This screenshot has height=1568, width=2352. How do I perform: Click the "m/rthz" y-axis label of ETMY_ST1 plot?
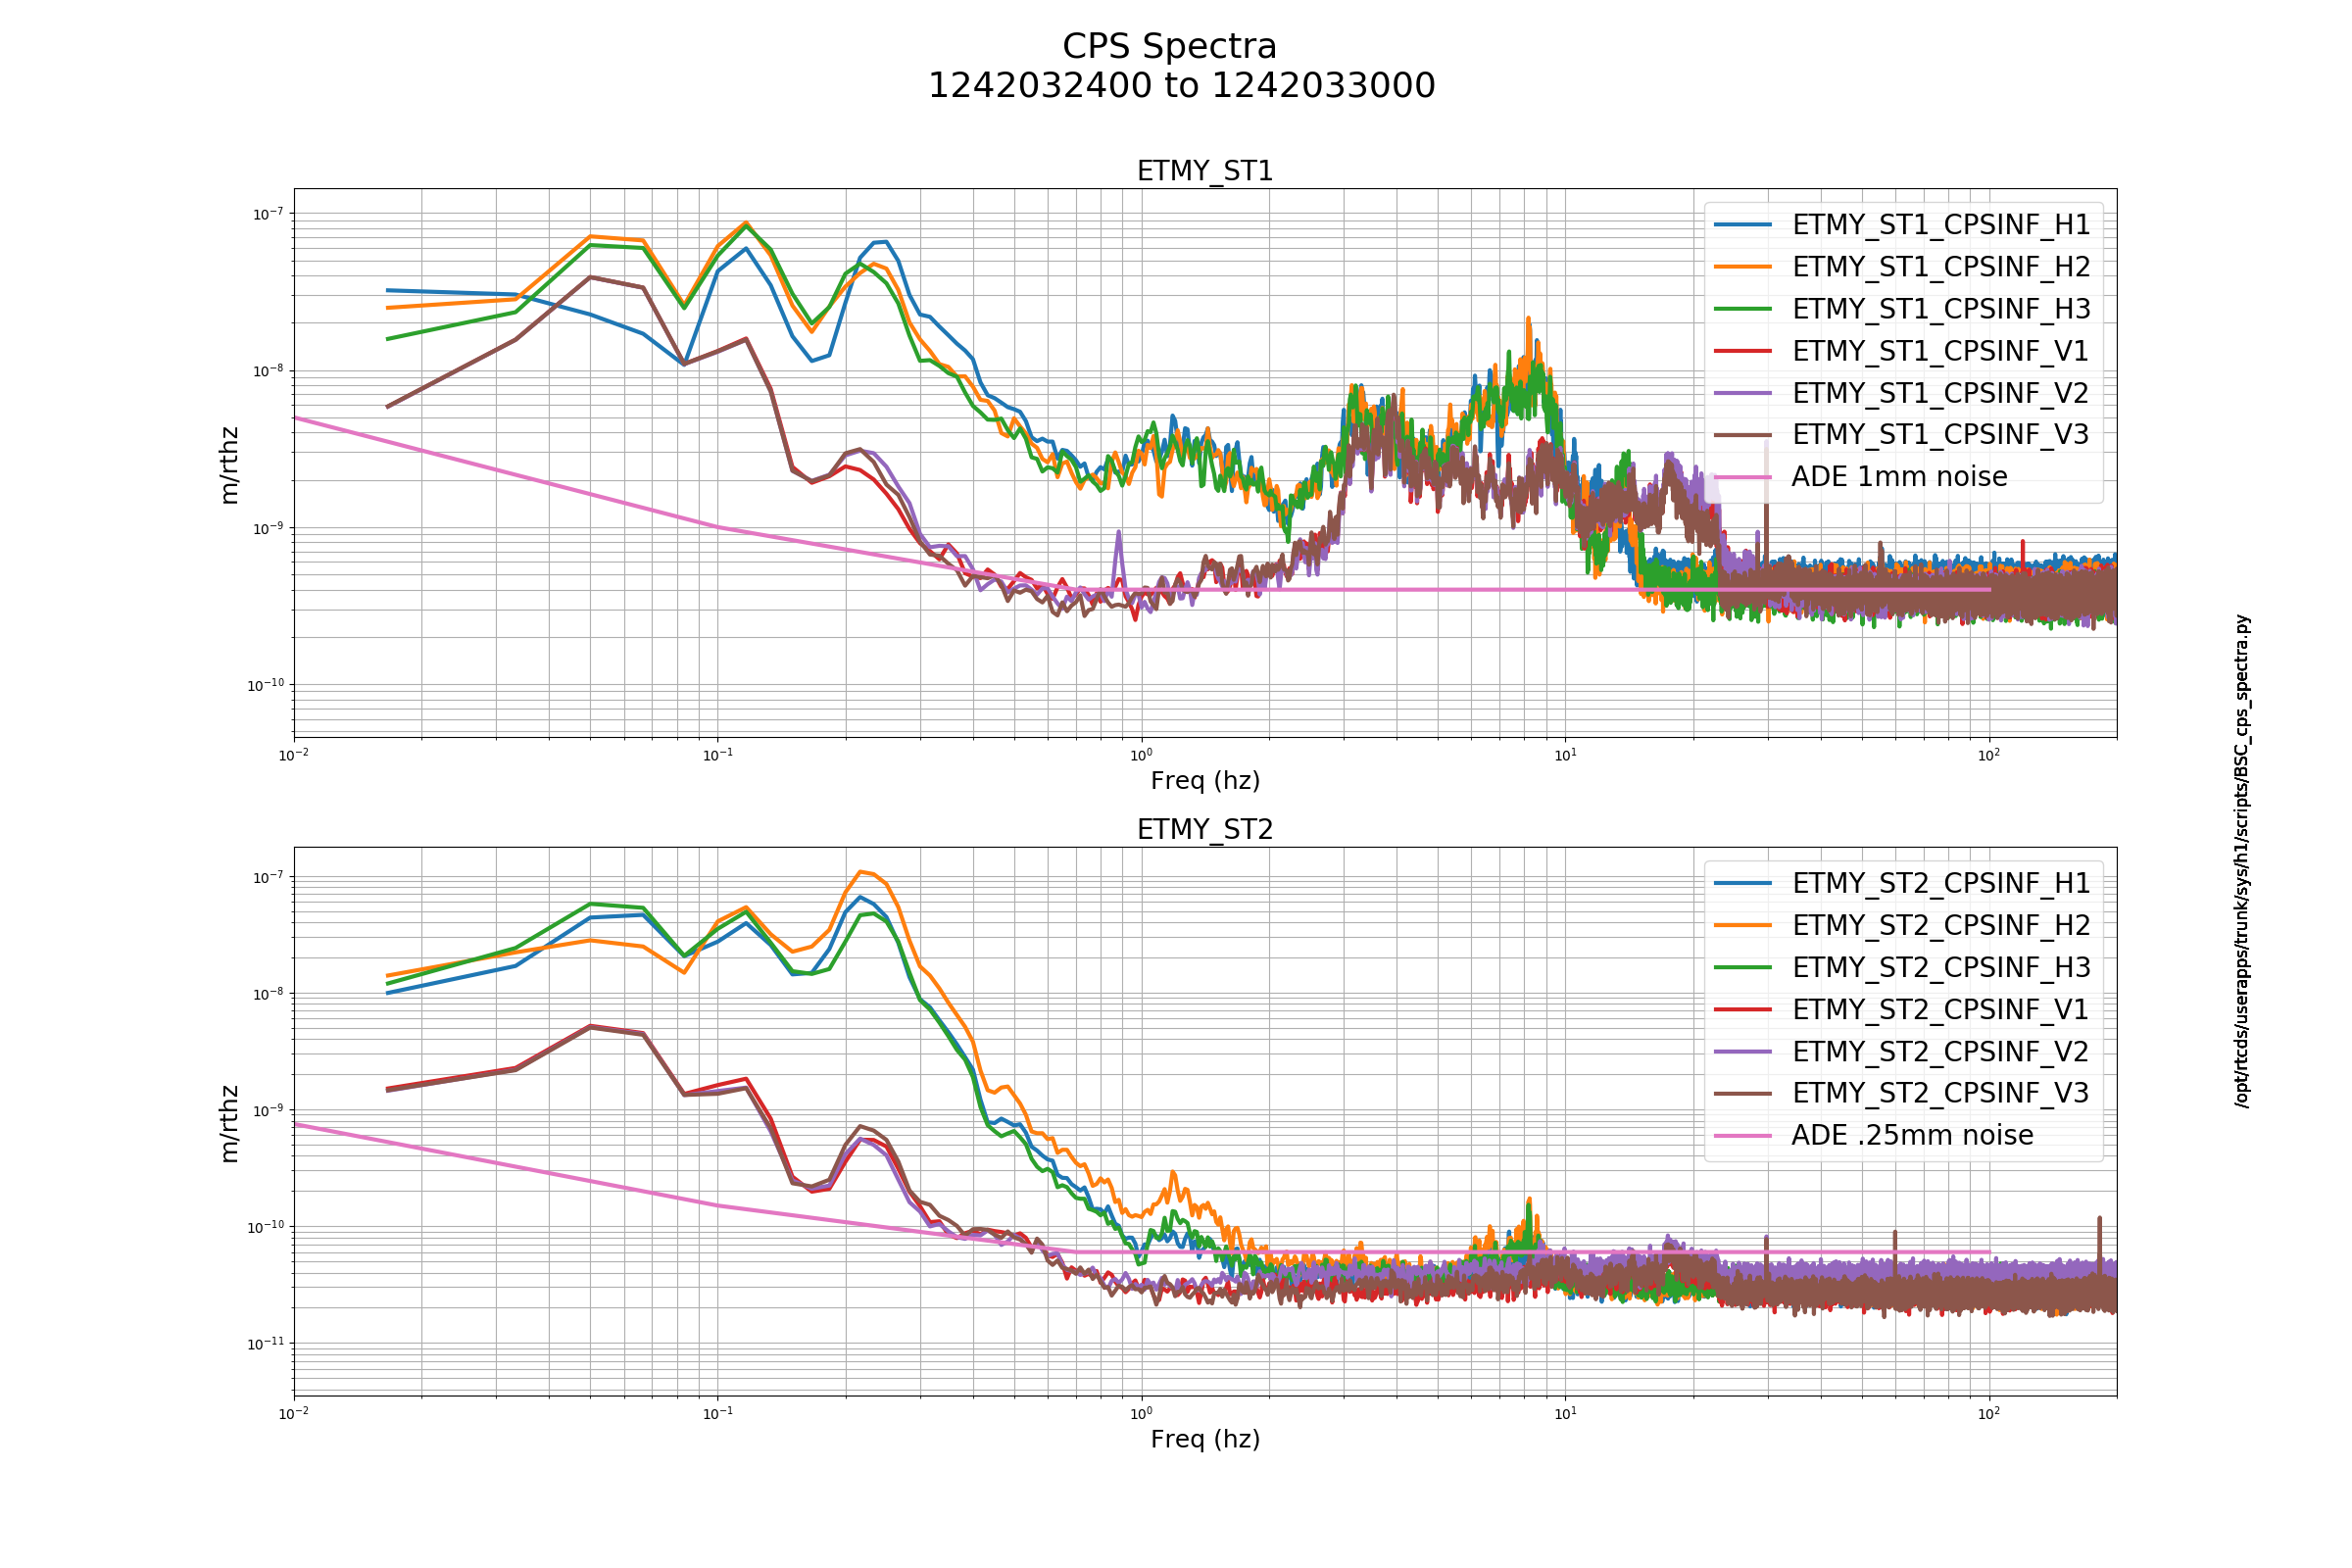(x=230, y=465)
